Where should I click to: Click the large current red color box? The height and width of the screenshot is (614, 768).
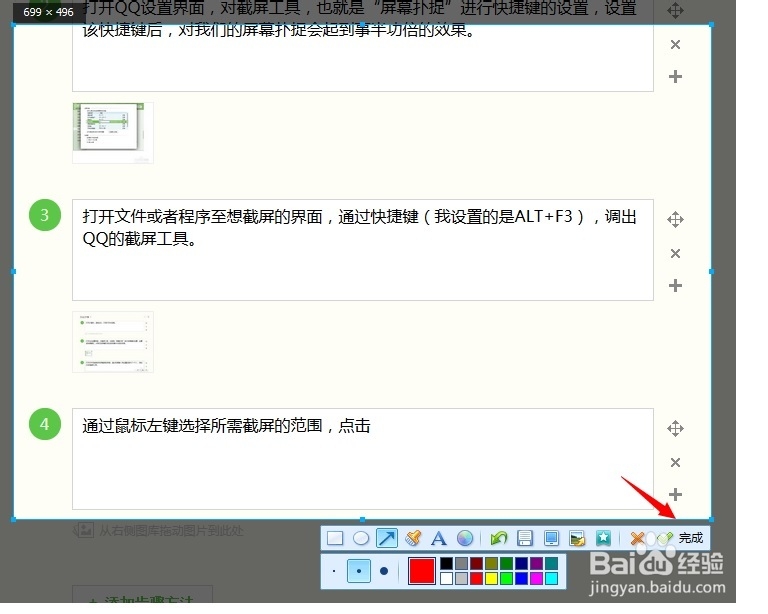(422, 570)
